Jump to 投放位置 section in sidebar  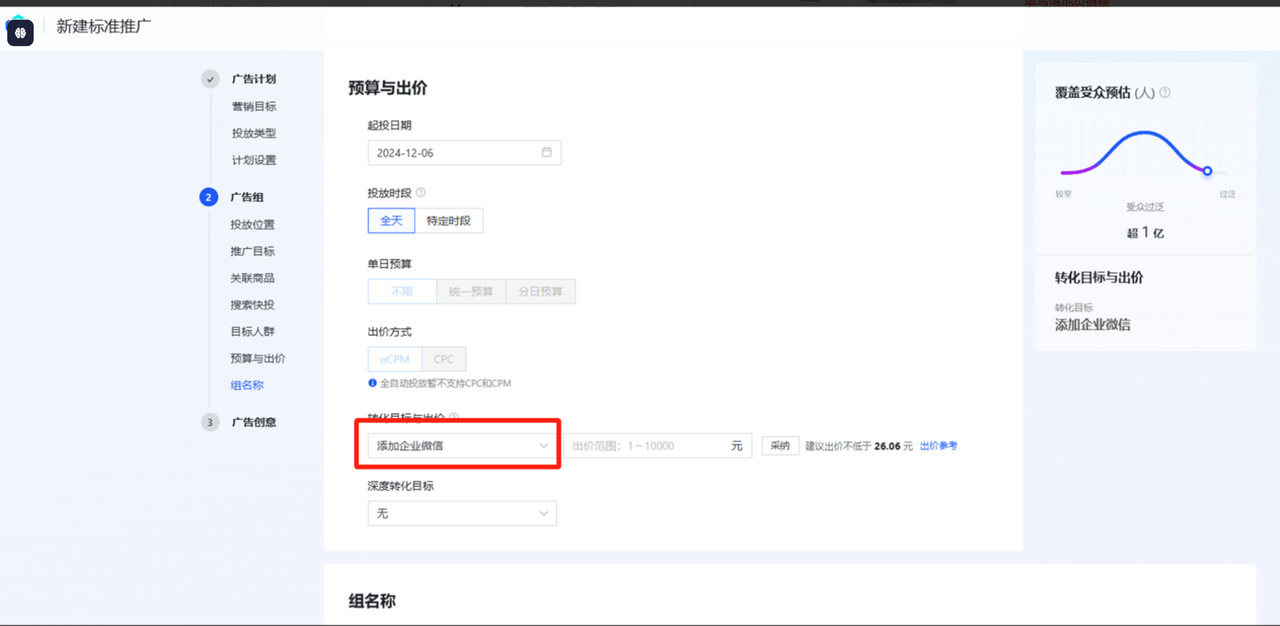252,225
